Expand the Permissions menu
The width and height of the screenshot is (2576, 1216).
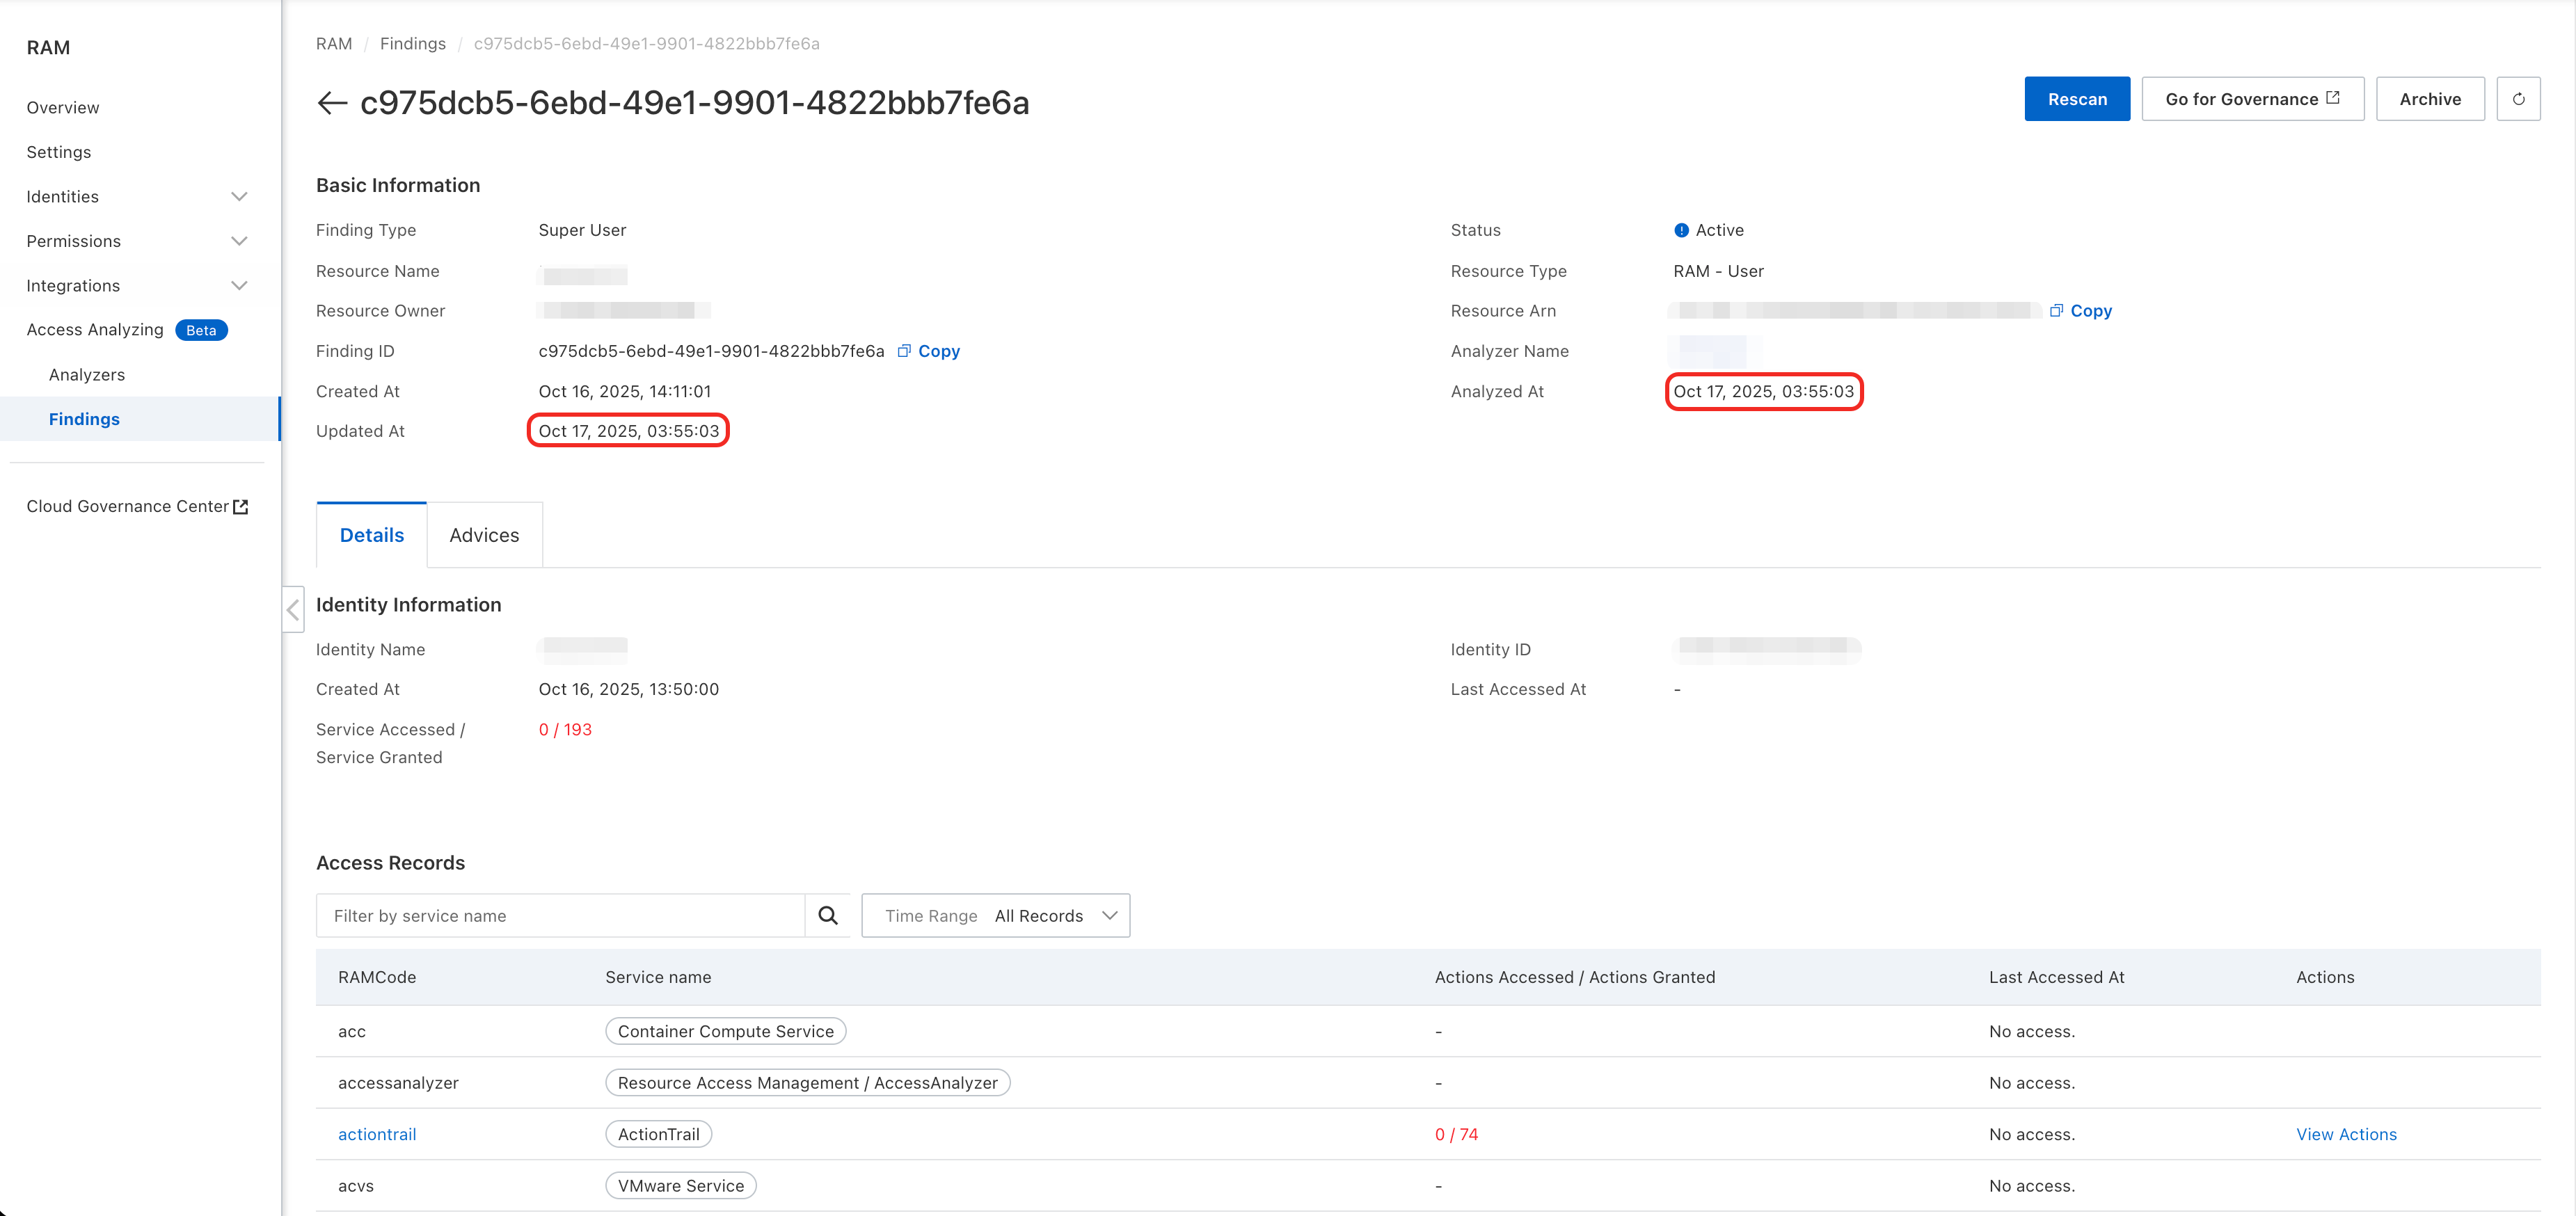[x=137, y=241]
